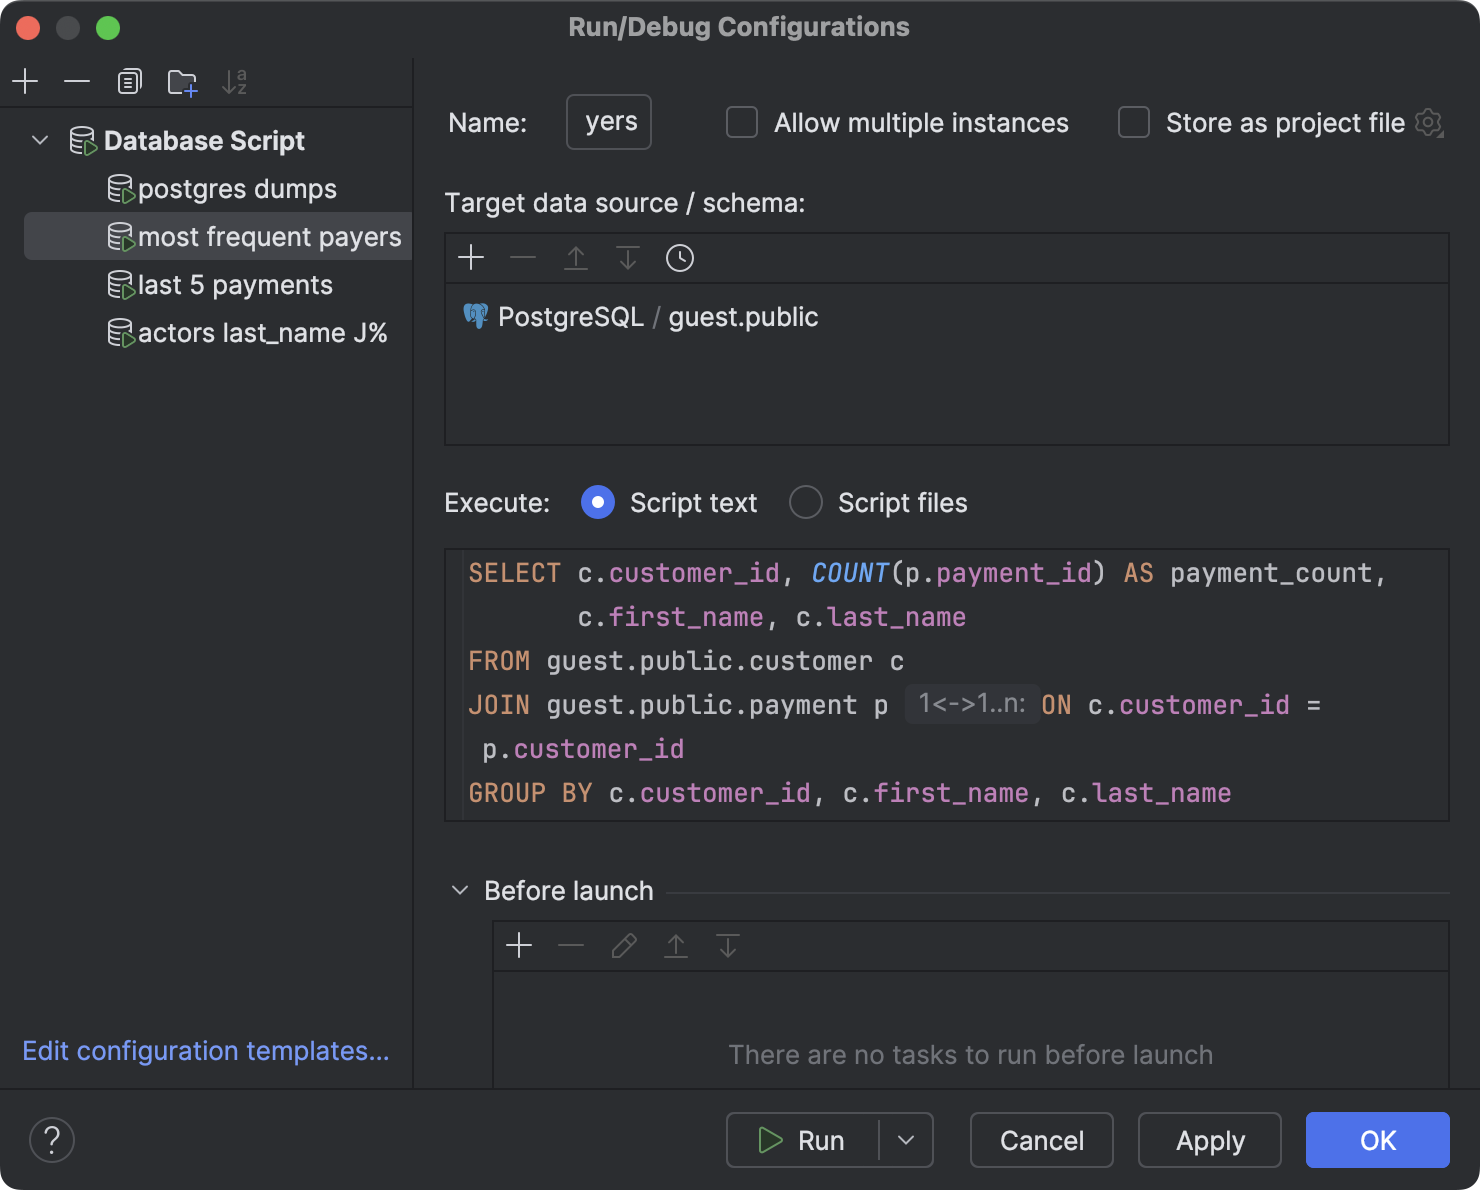Select the Script files radio option
The image size is (1480, 1190).
806,502
